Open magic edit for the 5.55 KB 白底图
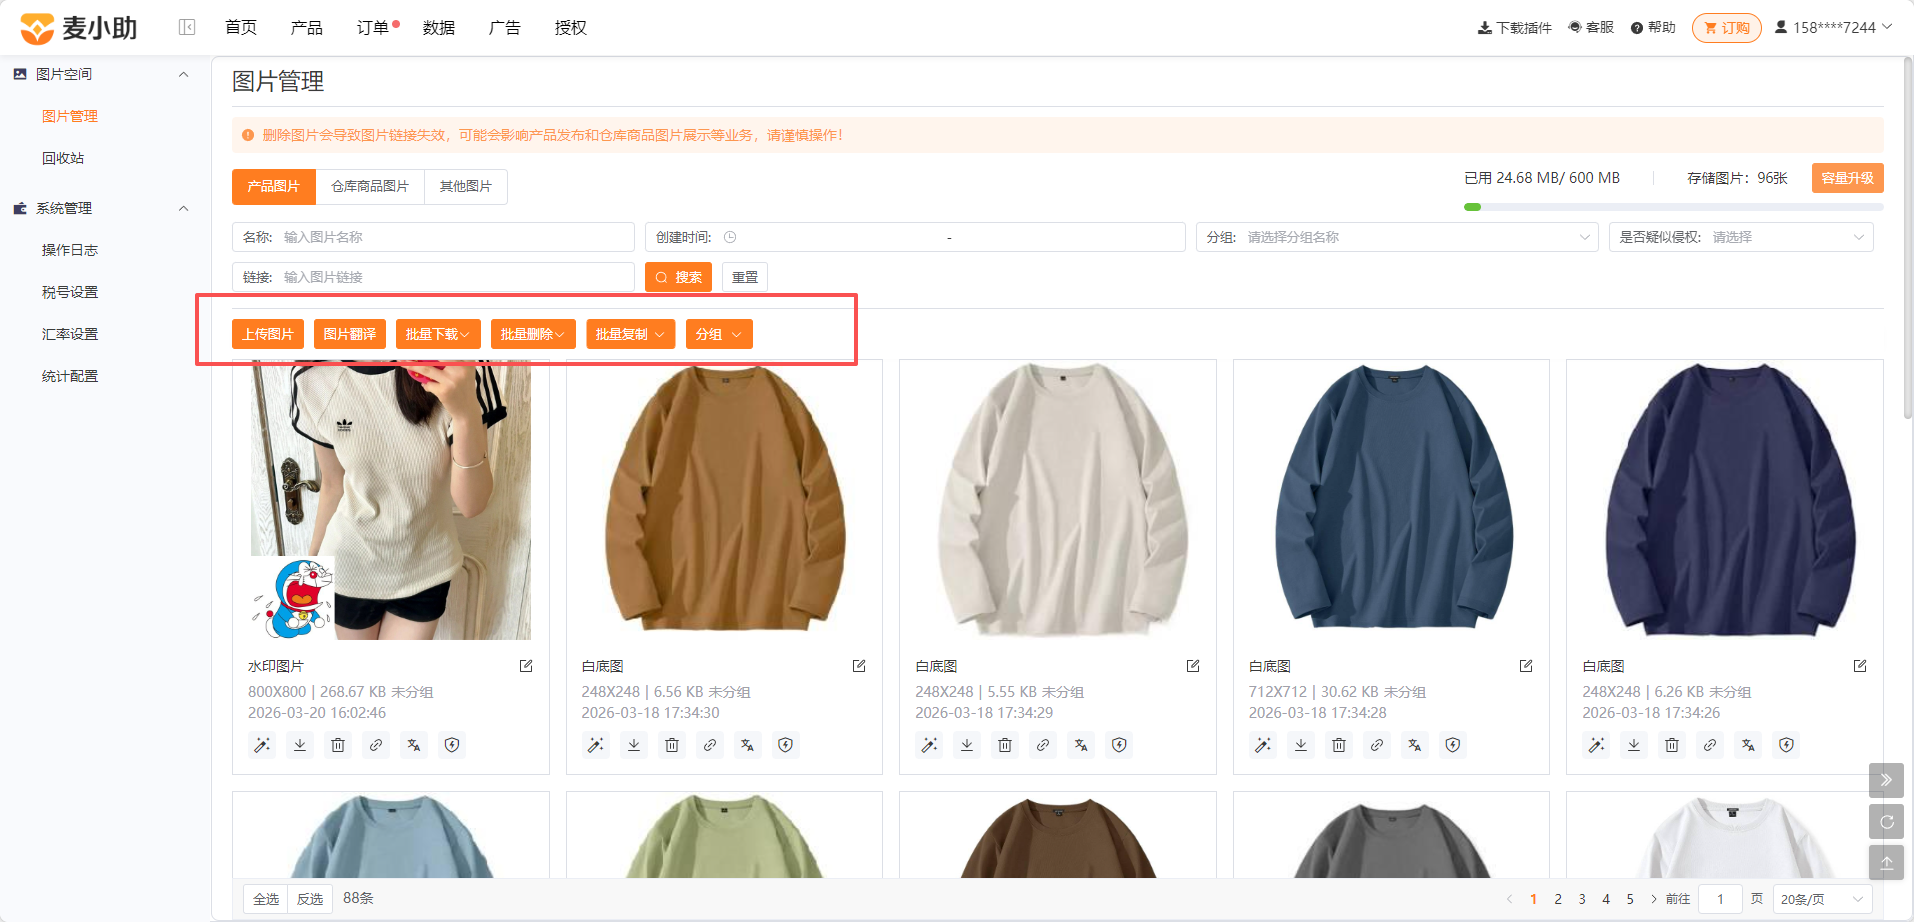The height and width of the screenshot is (922, 1914). pos(929,745)
